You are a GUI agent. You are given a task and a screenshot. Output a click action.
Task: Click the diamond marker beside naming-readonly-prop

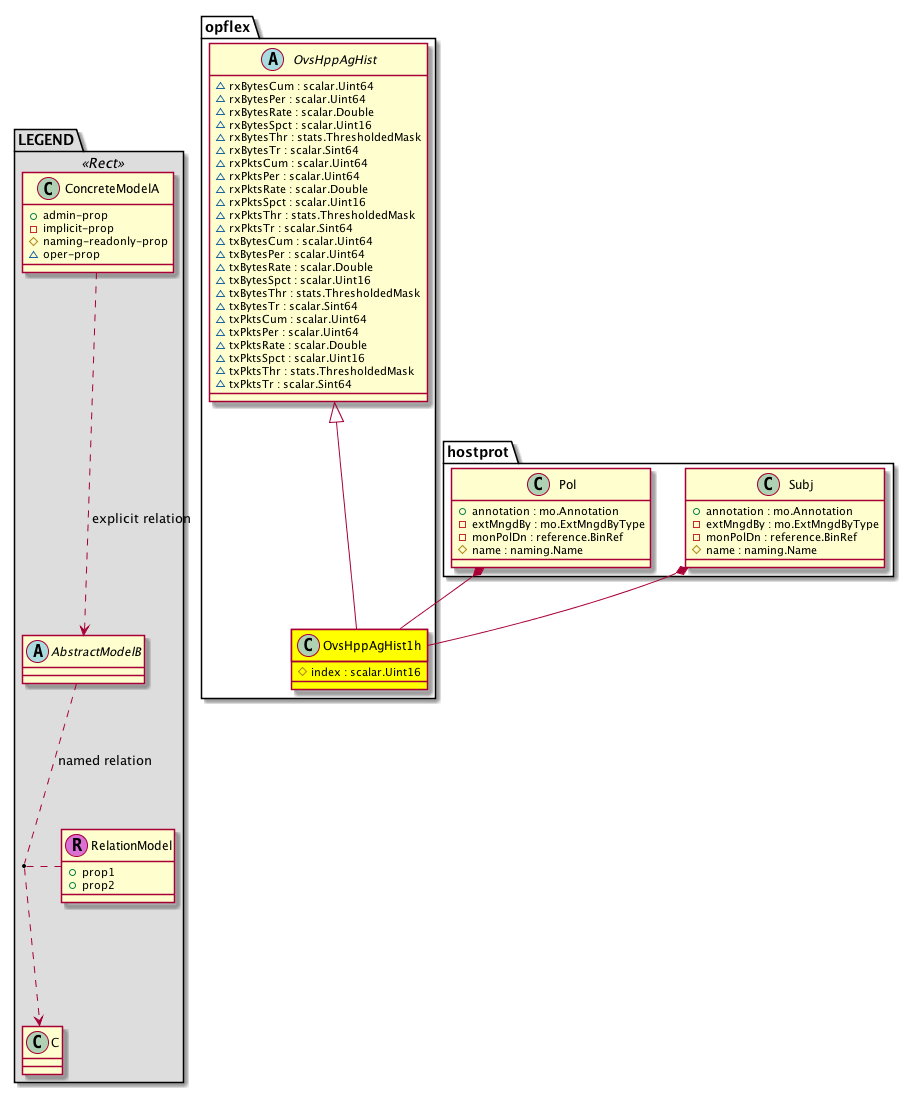(x=34, y=241)
